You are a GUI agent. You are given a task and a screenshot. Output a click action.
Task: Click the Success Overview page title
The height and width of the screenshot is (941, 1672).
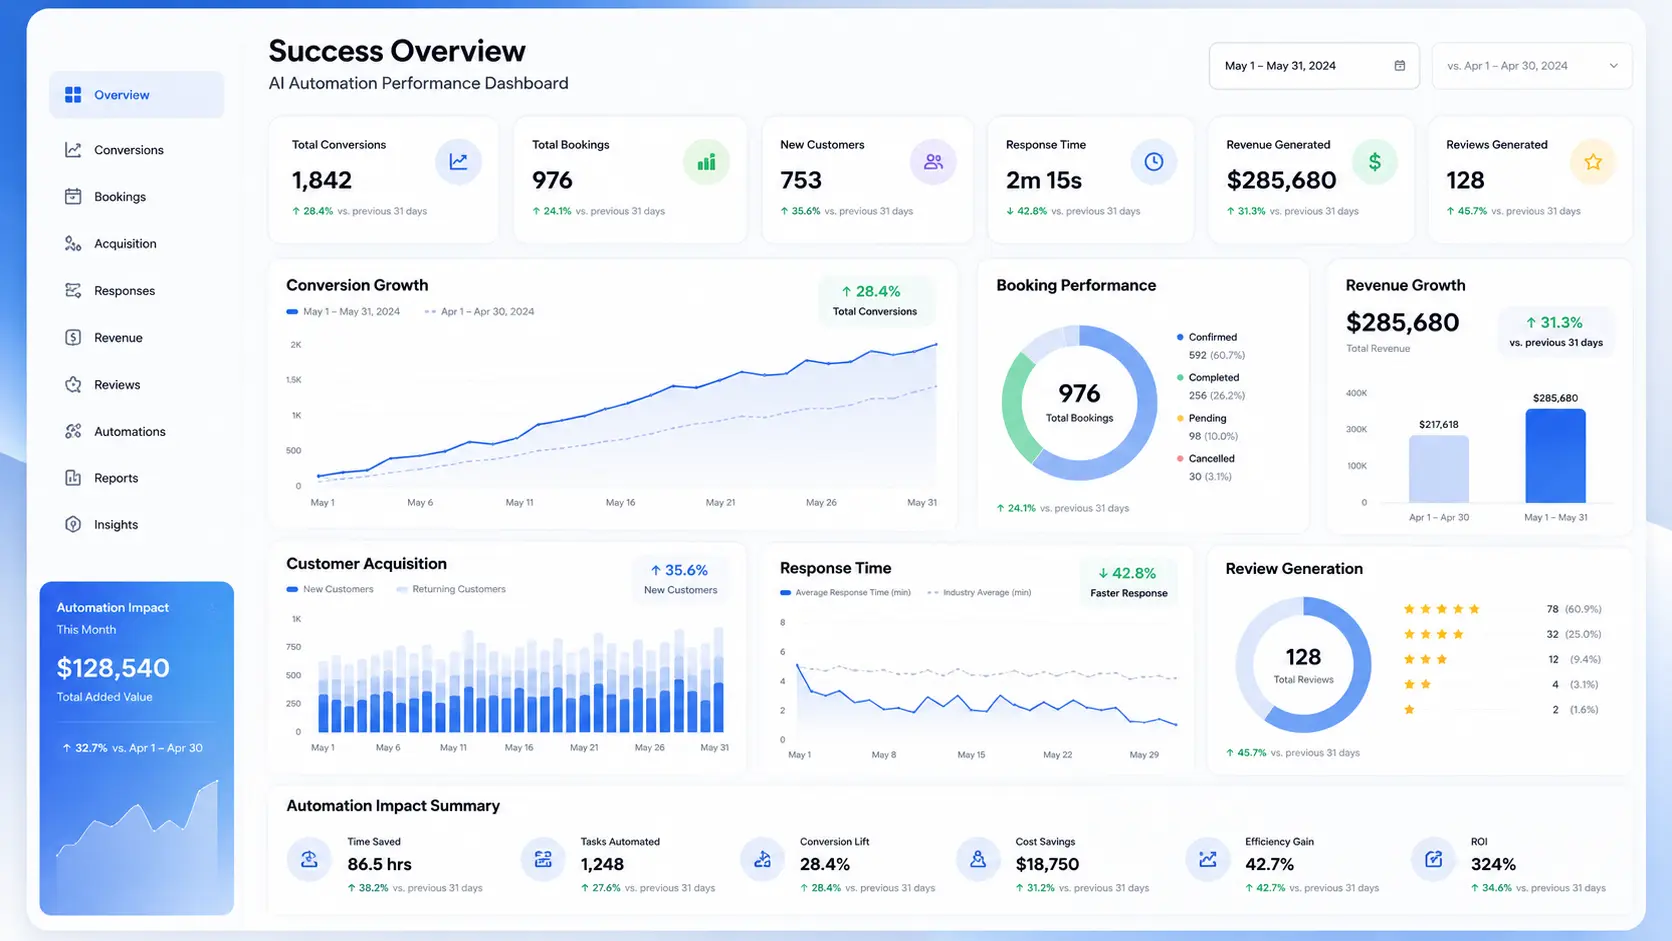[397, 51]
